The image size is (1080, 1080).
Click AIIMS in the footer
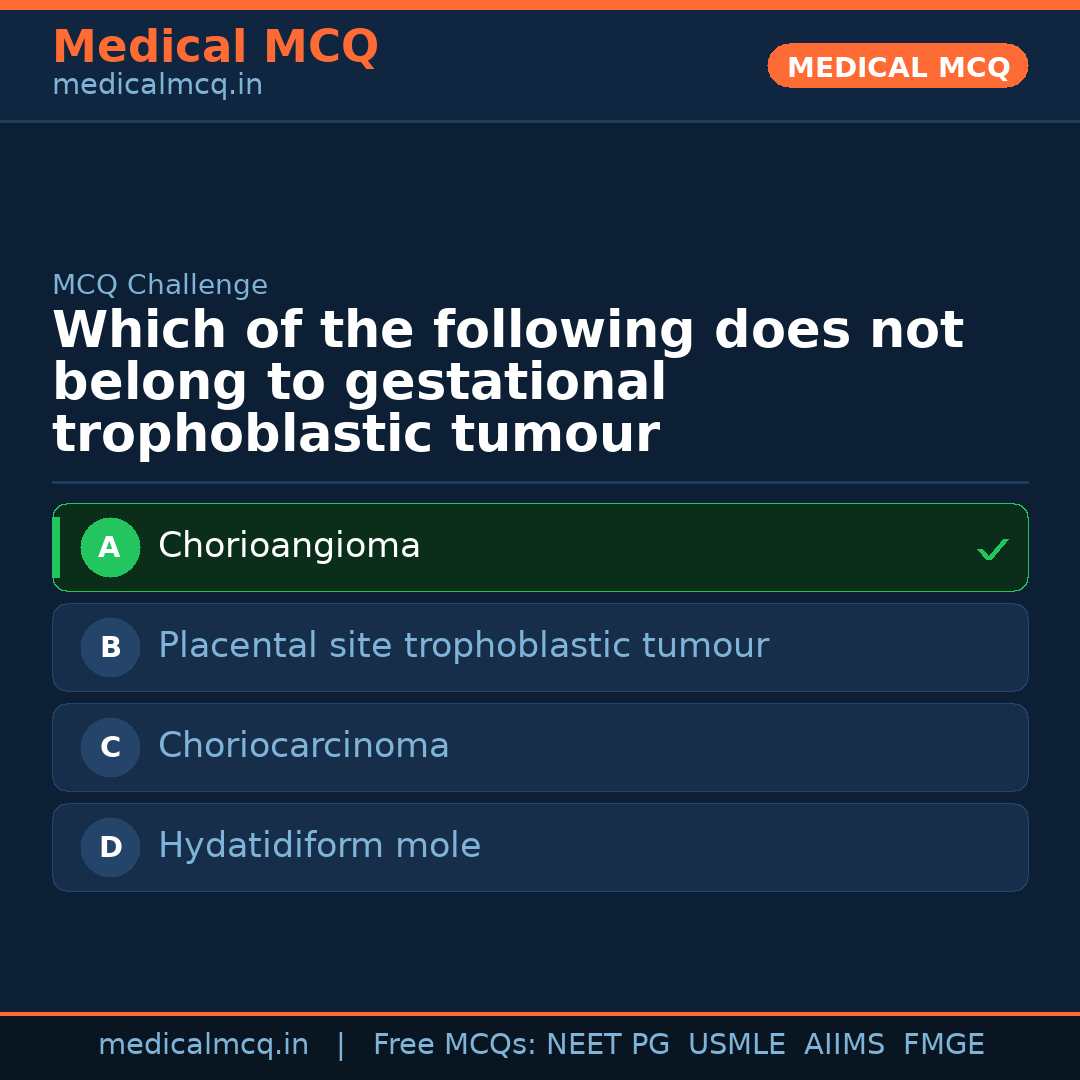coord(844,1045)
